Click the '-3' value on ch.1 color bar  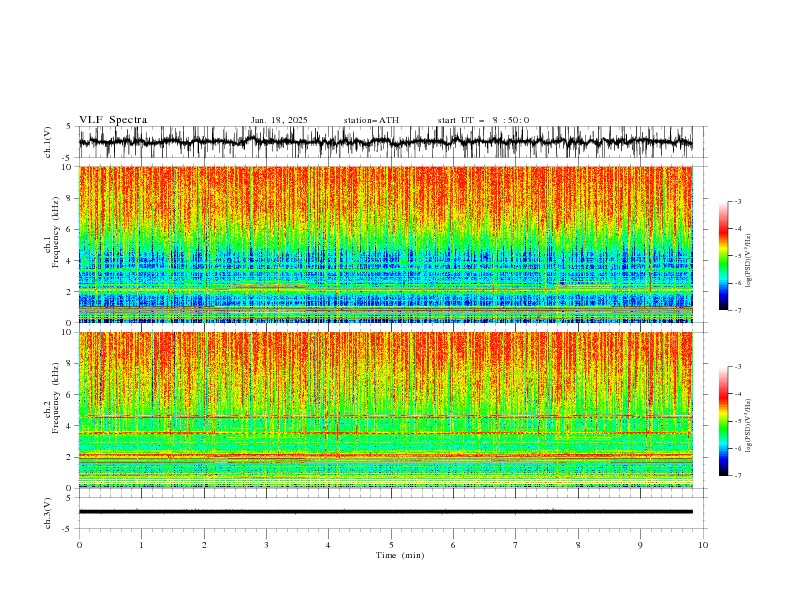[x=737, y=201]
